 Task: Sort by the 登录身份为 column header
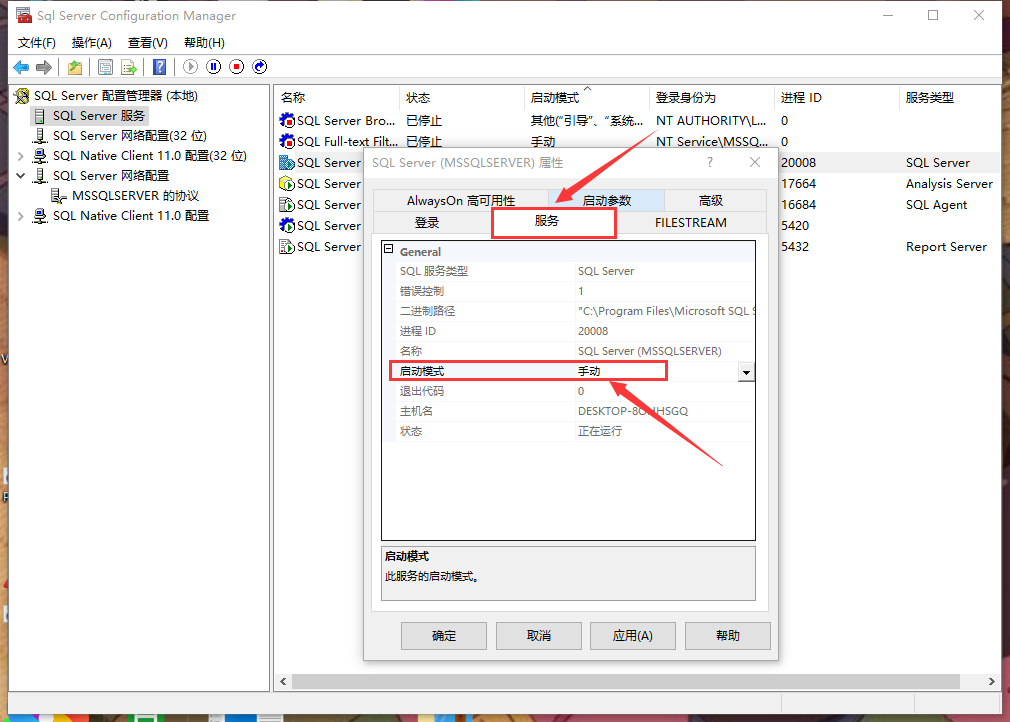(712, 98)
